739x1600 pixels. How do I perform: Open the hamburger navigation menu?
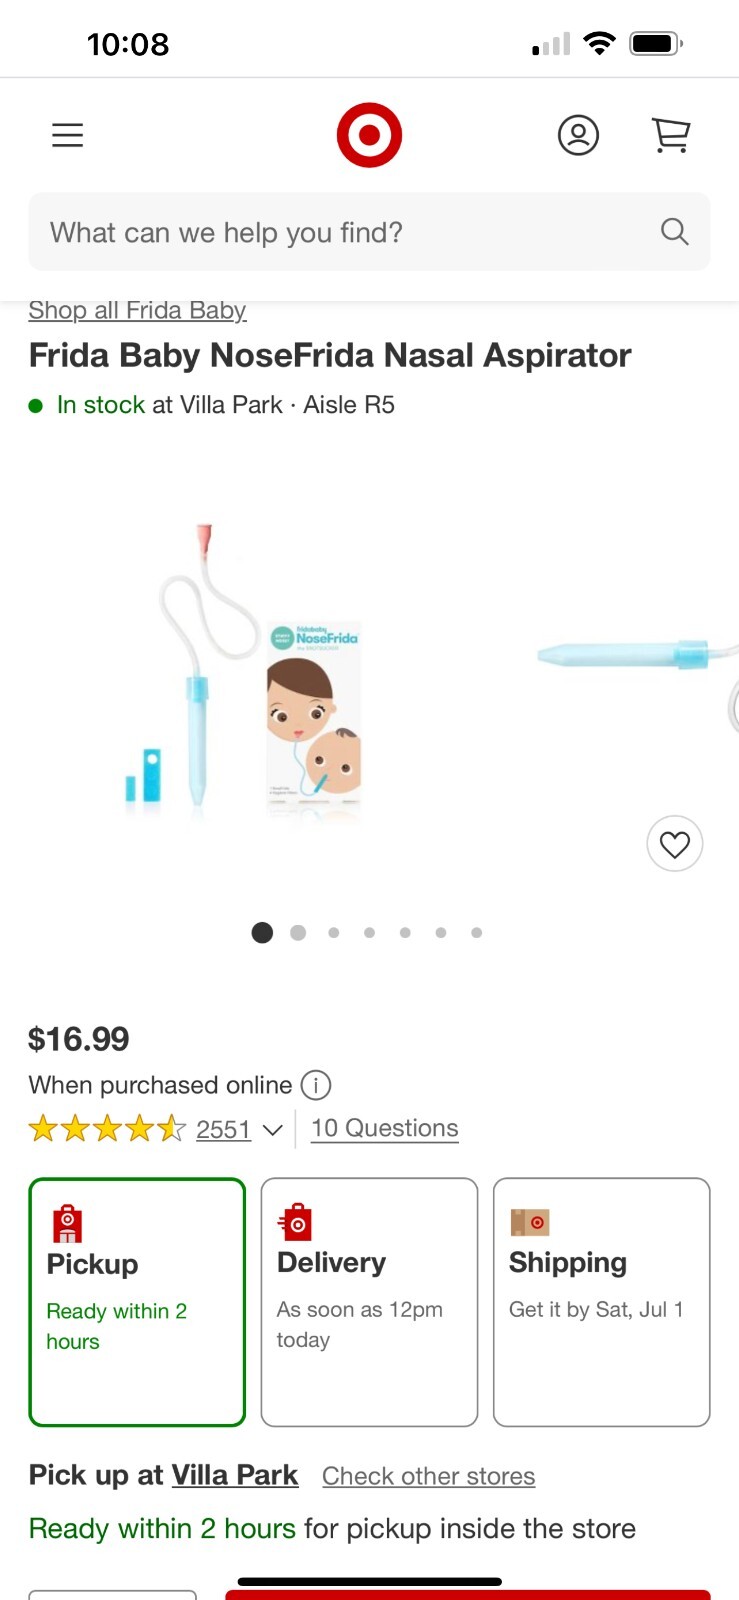[x=68, y=135]
